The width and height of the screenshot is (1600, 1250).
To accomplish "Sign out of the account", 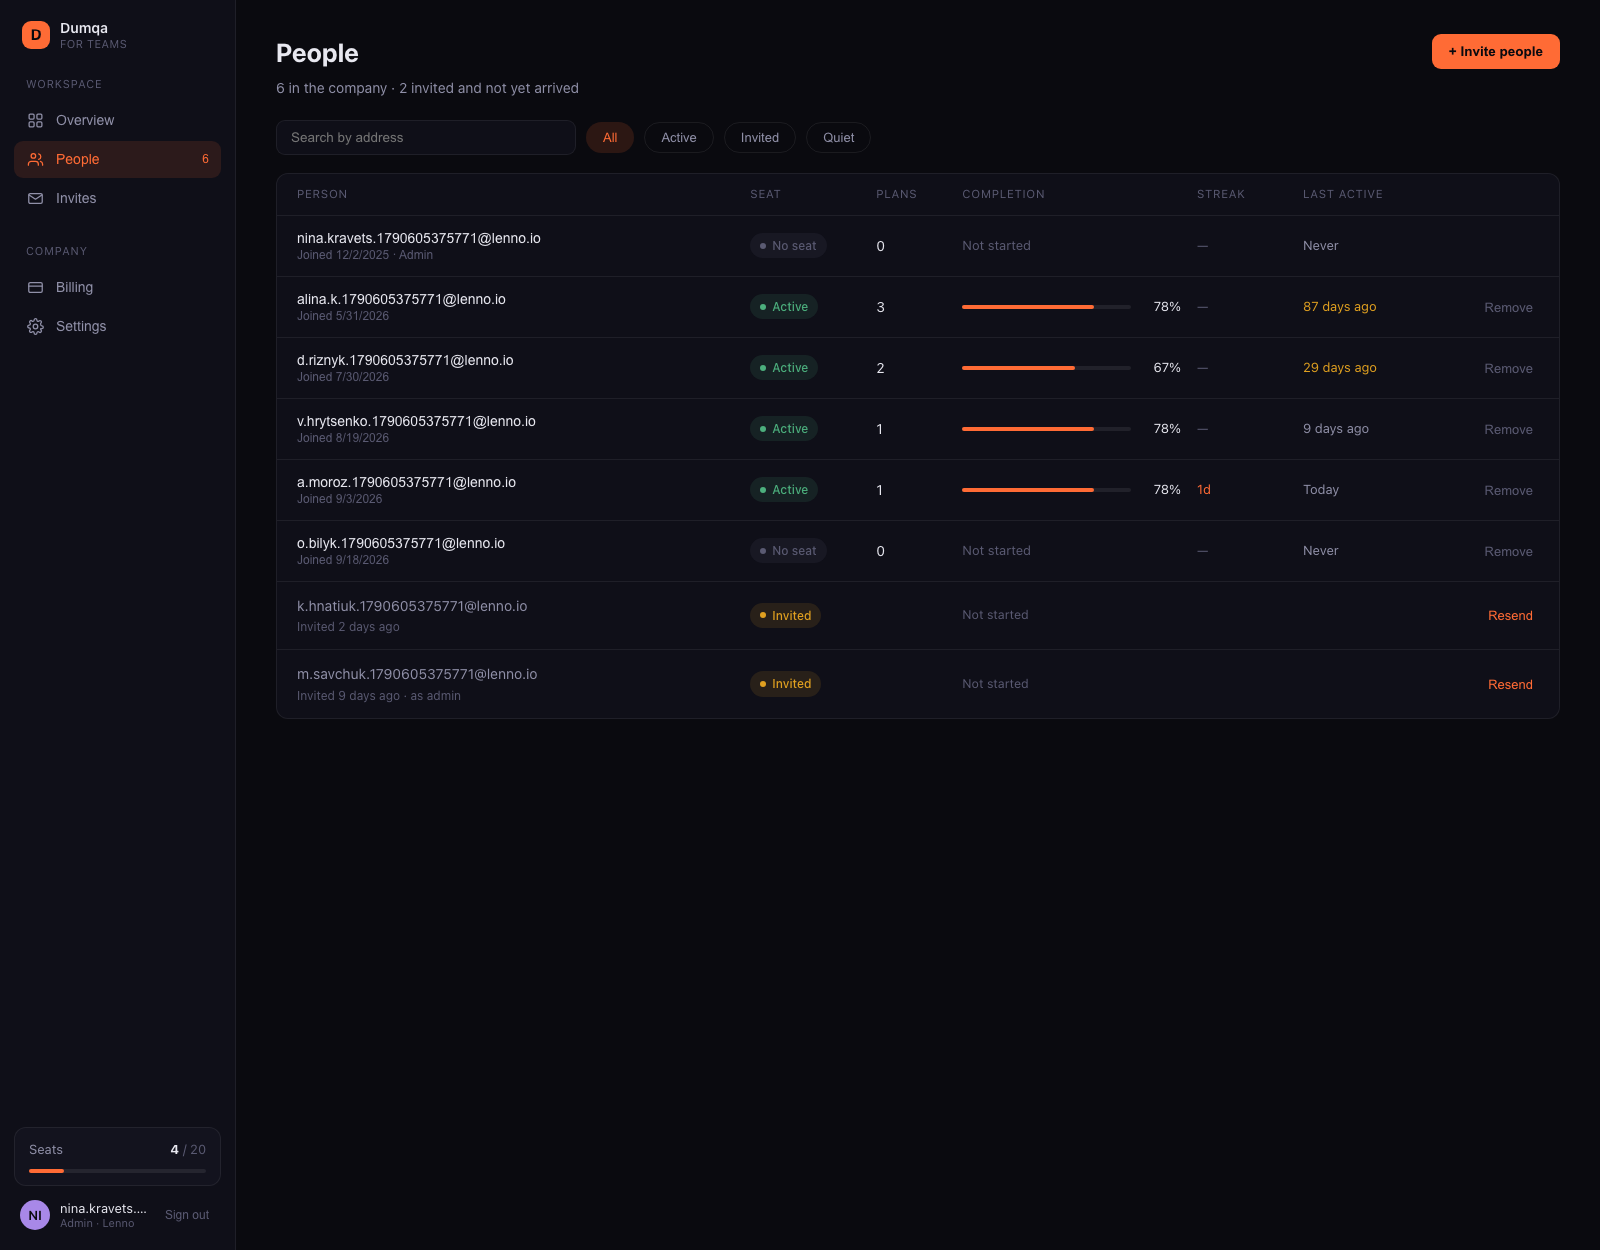I will click(x=187, y=1215).
